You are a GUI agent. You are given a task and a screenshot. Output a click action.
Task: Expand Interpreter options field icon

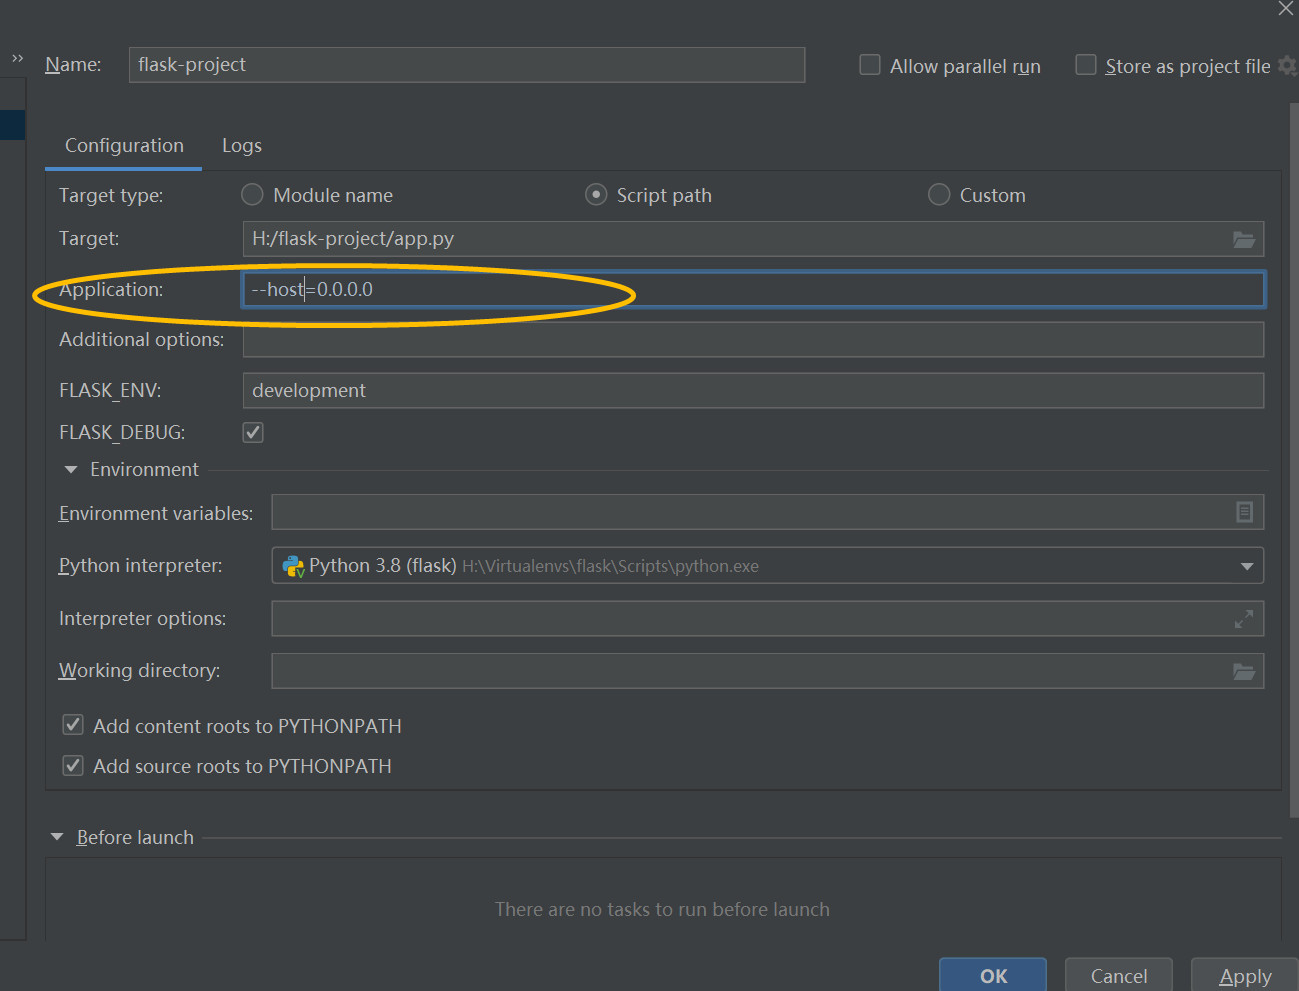[1244, 619]
